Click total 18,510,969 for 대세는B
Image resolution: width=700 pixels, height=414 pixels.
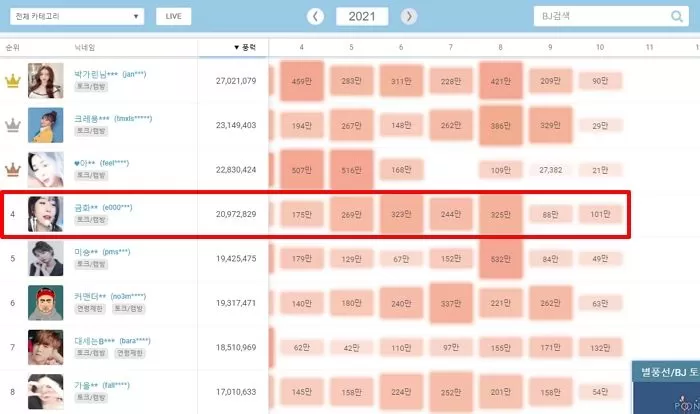(236, 347)
